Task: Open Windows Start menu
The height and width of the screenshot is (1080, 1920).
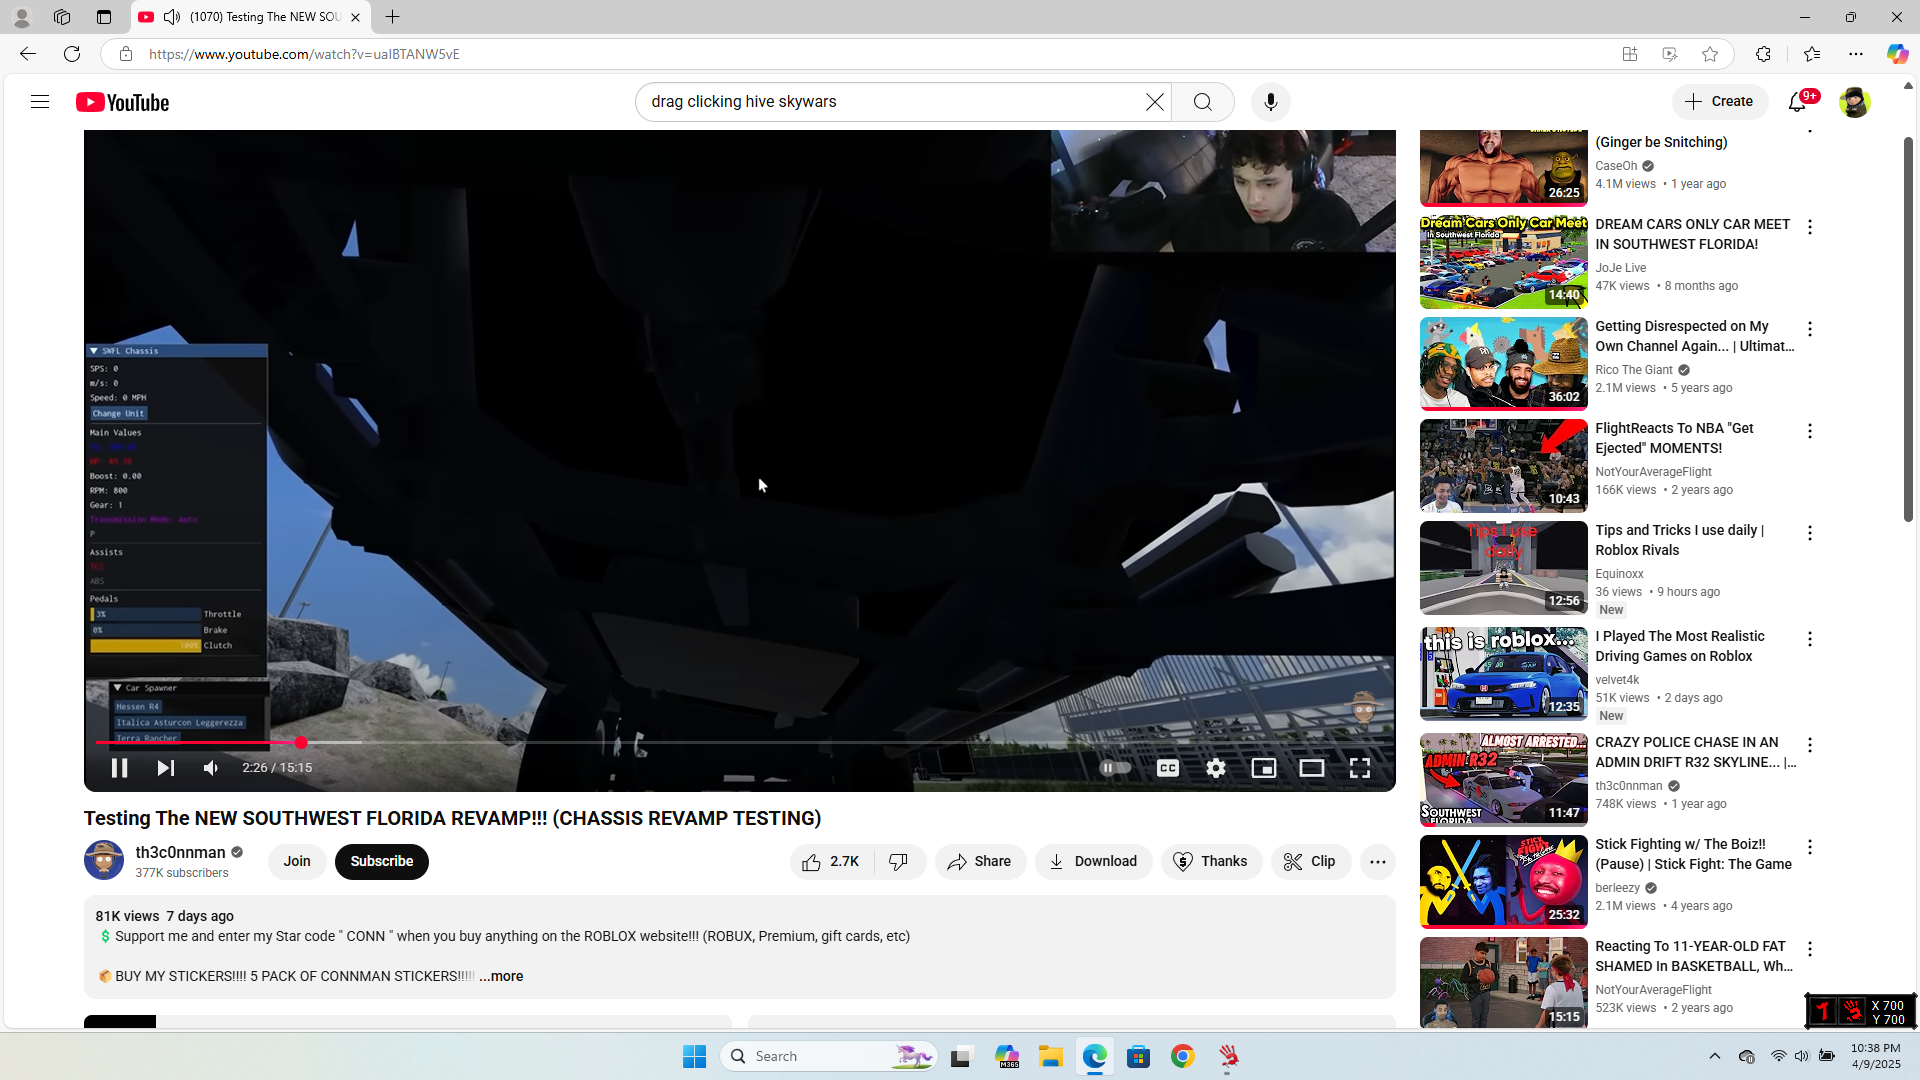Action: (x=695, y=1056)
